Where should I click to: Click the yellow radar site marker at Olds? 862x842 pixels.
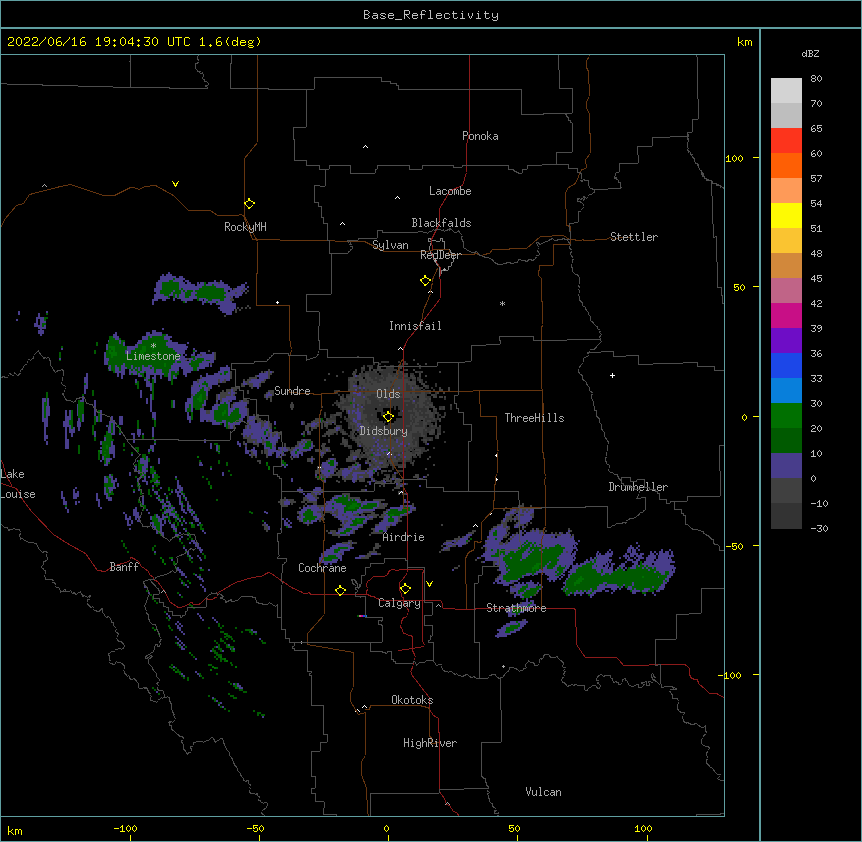pyautogui.click(x=388, y=416)
